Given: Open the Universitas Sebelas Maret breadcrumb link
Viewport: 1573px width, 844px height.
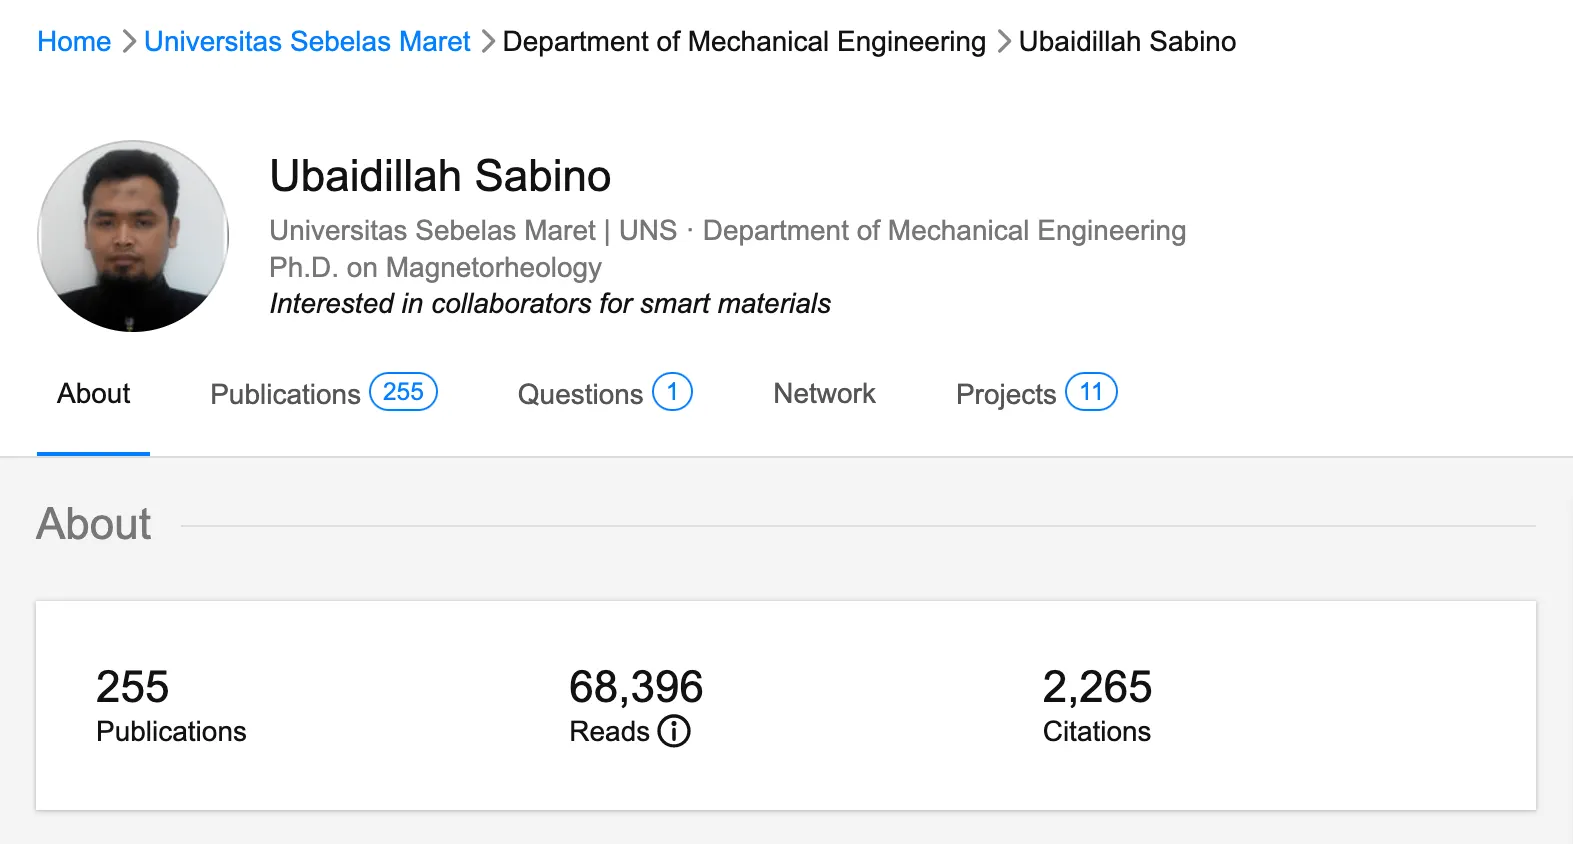Looking at the screenshot, I should click(x=307, y=42).
